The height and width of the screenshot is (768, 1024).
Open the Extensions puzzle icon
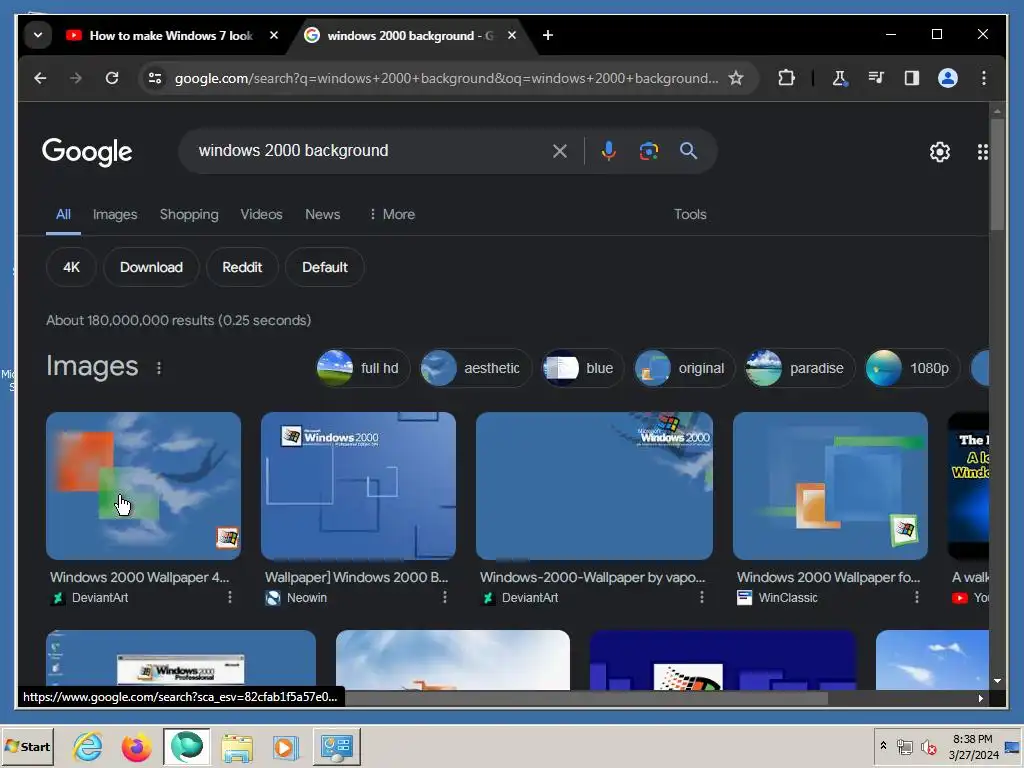786,78
